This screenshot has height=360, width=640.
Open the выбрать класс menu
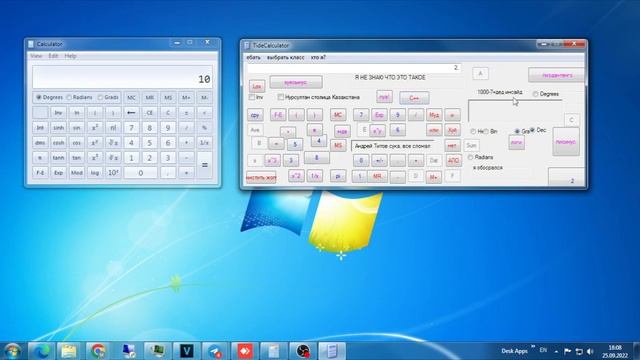(285, 58)
